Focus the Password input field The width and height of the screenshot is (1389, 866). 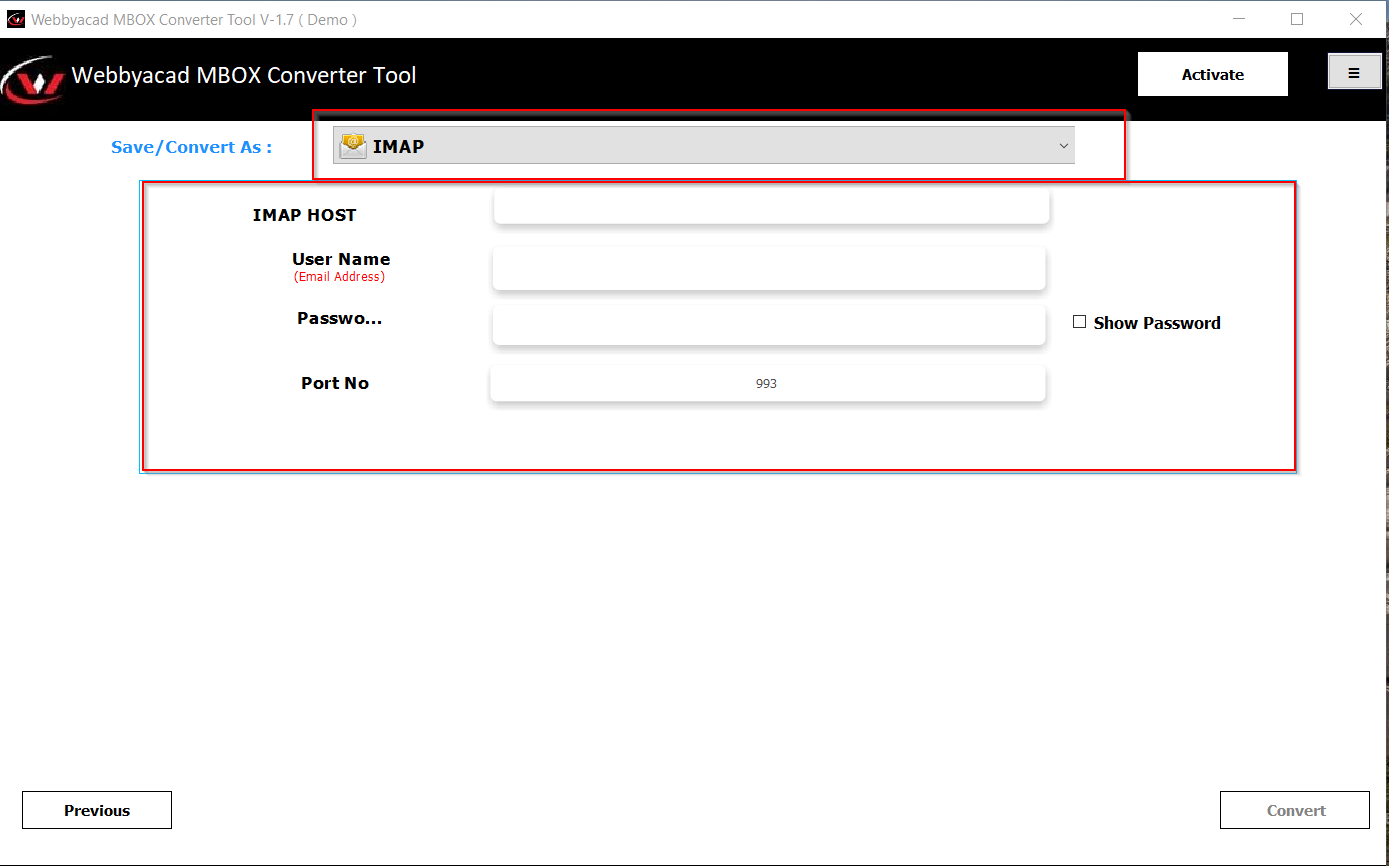point(769,326)
